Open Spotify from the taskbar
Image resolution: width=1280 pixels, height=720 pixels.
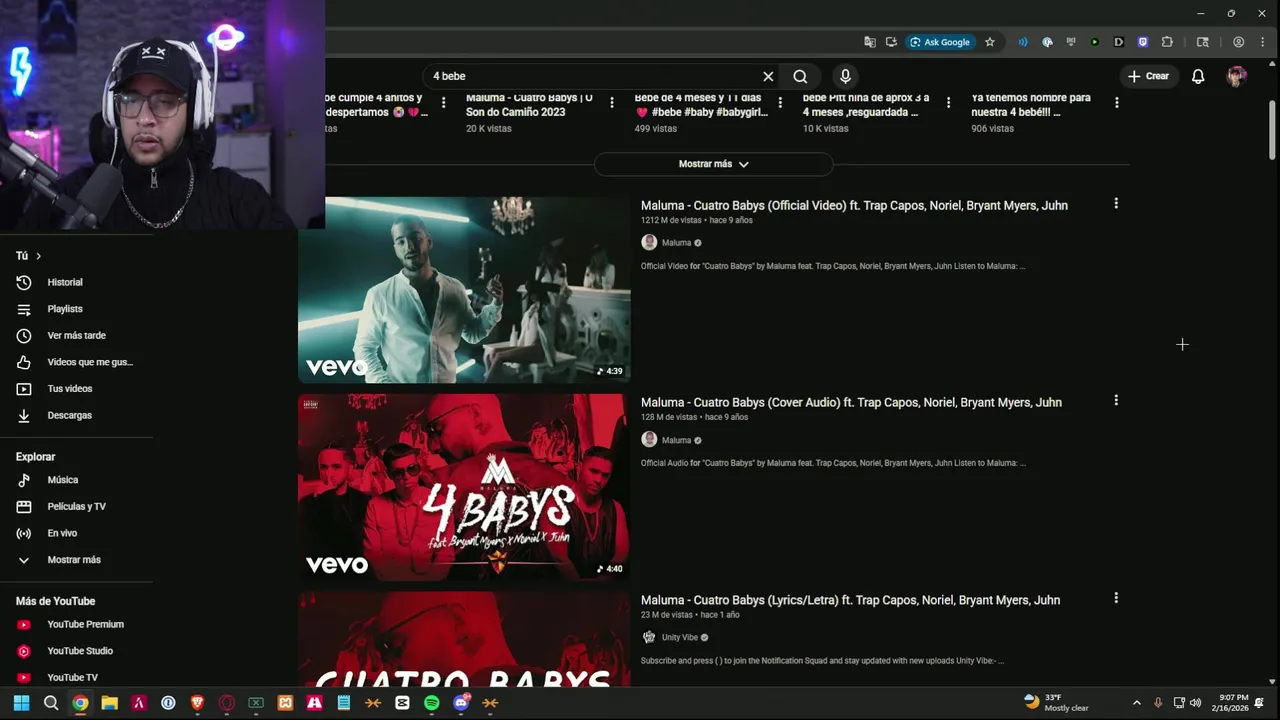[x=431, y=703]
